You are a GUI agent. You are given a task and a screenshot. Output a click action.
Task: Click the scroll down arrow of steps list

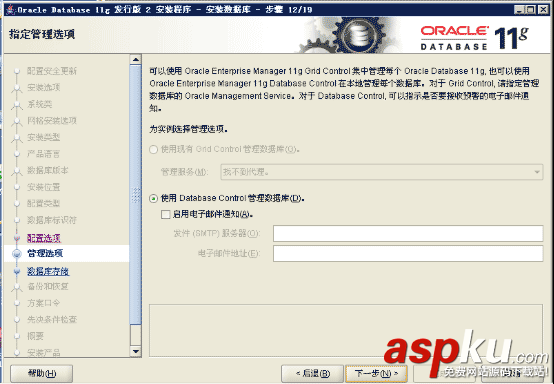point(136,351)
